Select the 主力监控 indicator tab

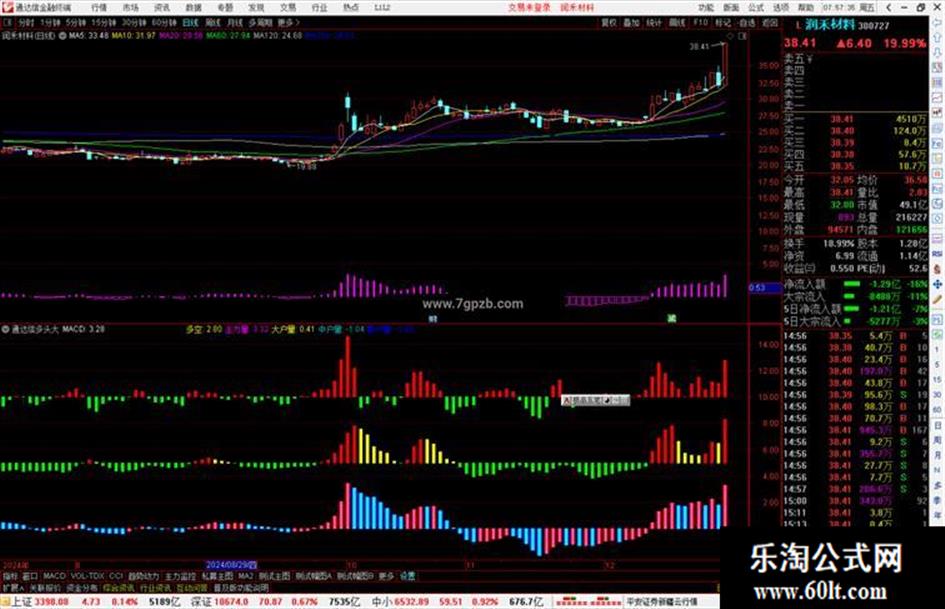coord(180,576)
